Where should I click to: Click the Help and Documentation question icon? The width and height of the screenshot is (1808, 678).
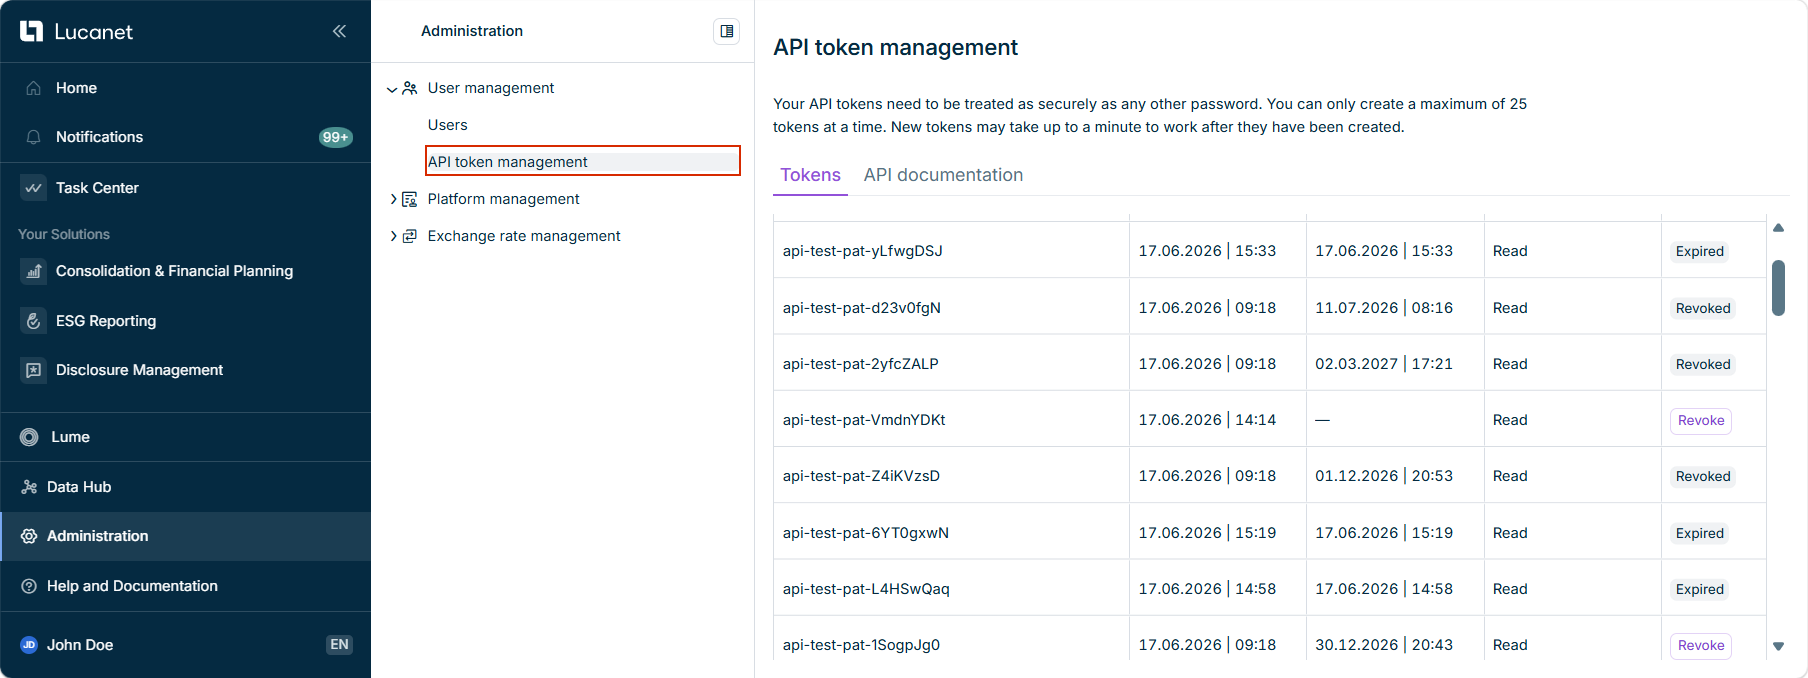click(29, 586)
